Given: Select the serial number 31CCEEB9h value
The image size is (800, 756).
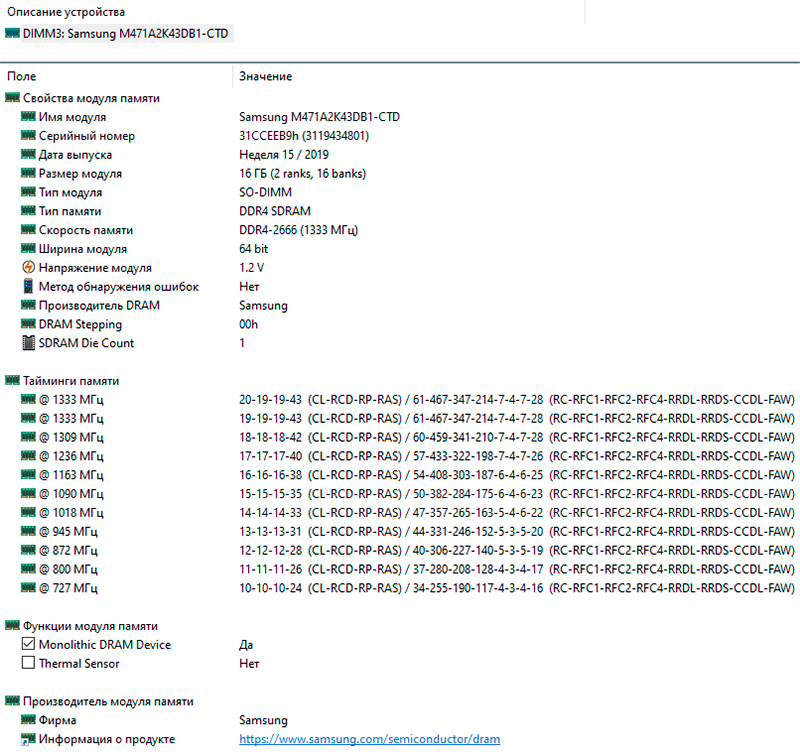Looking at the screenshot, I should click(304, 136).
